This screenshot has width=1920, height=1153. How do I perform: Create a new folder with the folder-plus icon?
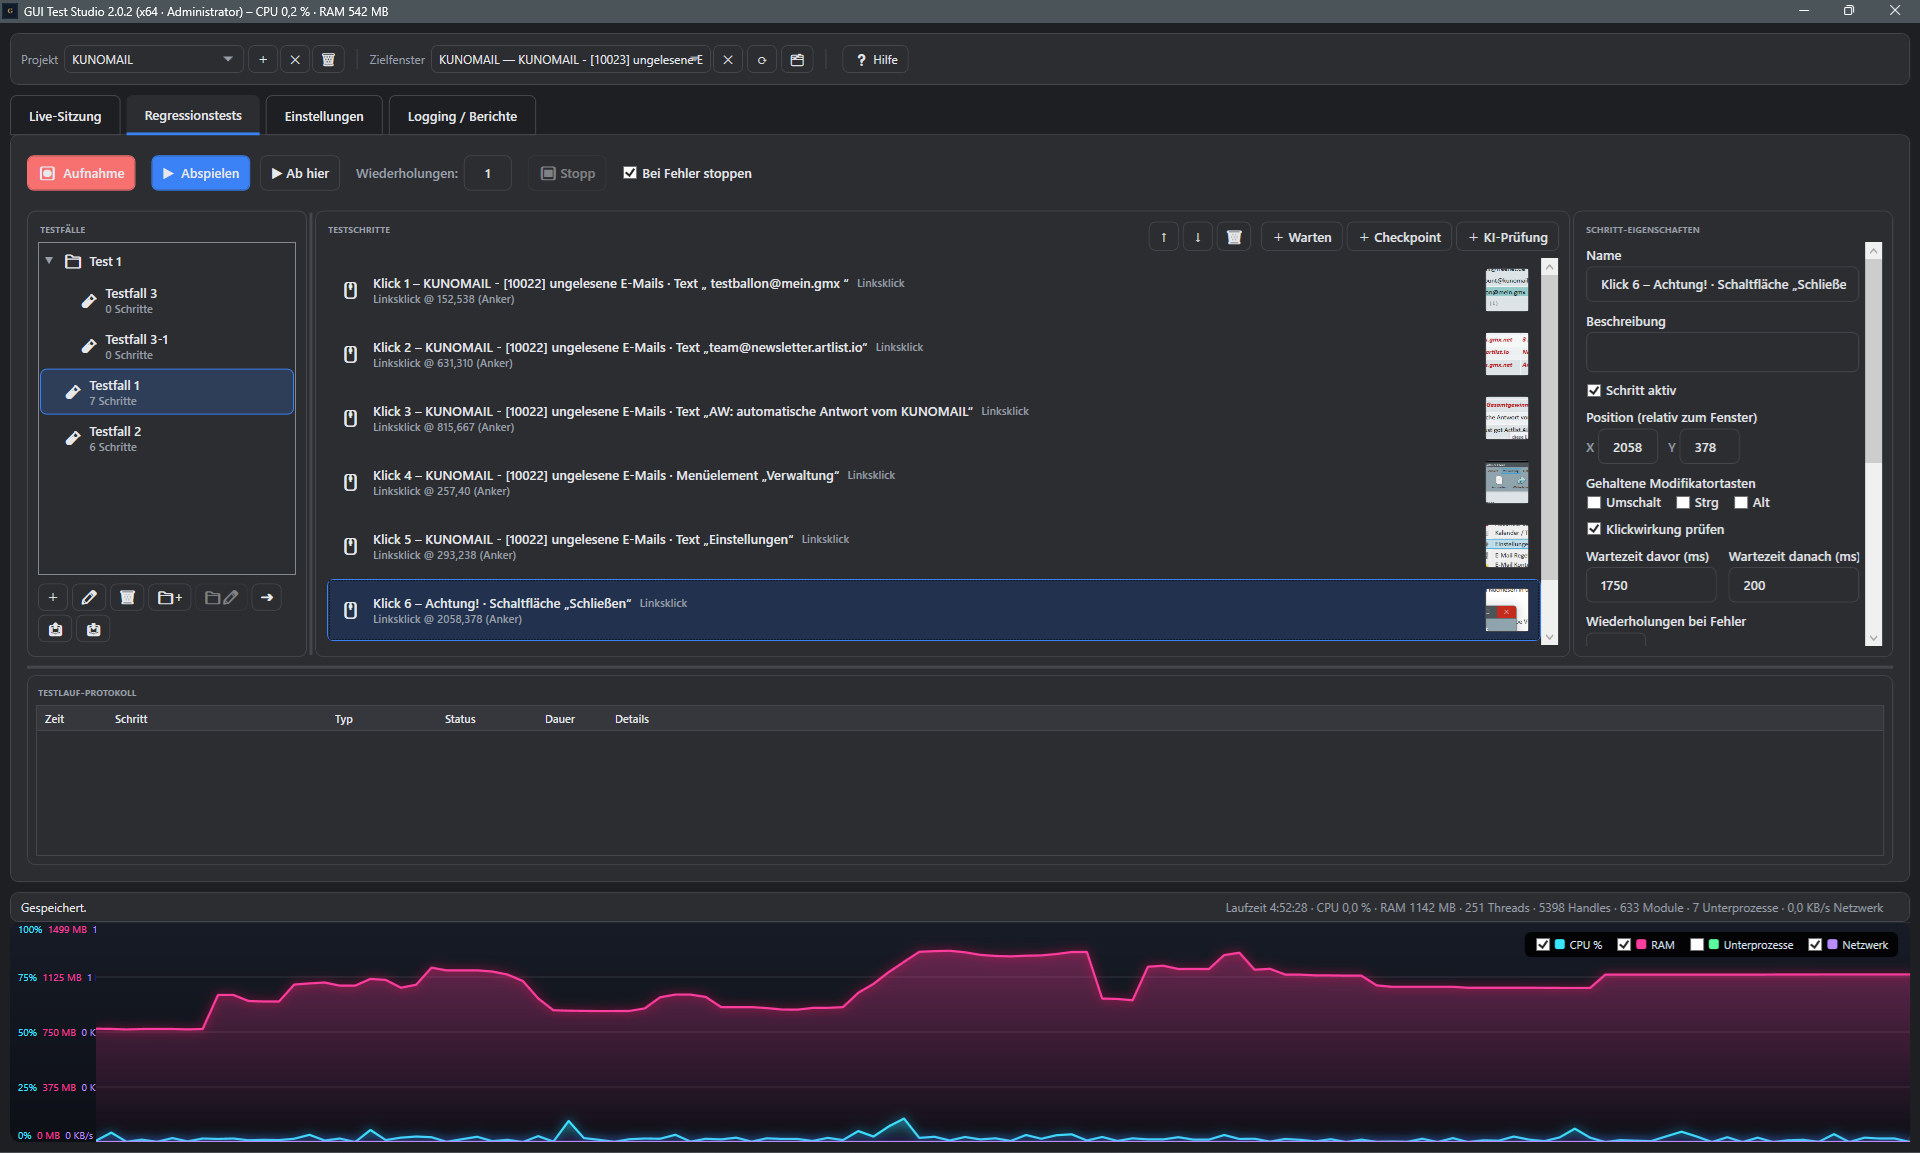point(170,598)
